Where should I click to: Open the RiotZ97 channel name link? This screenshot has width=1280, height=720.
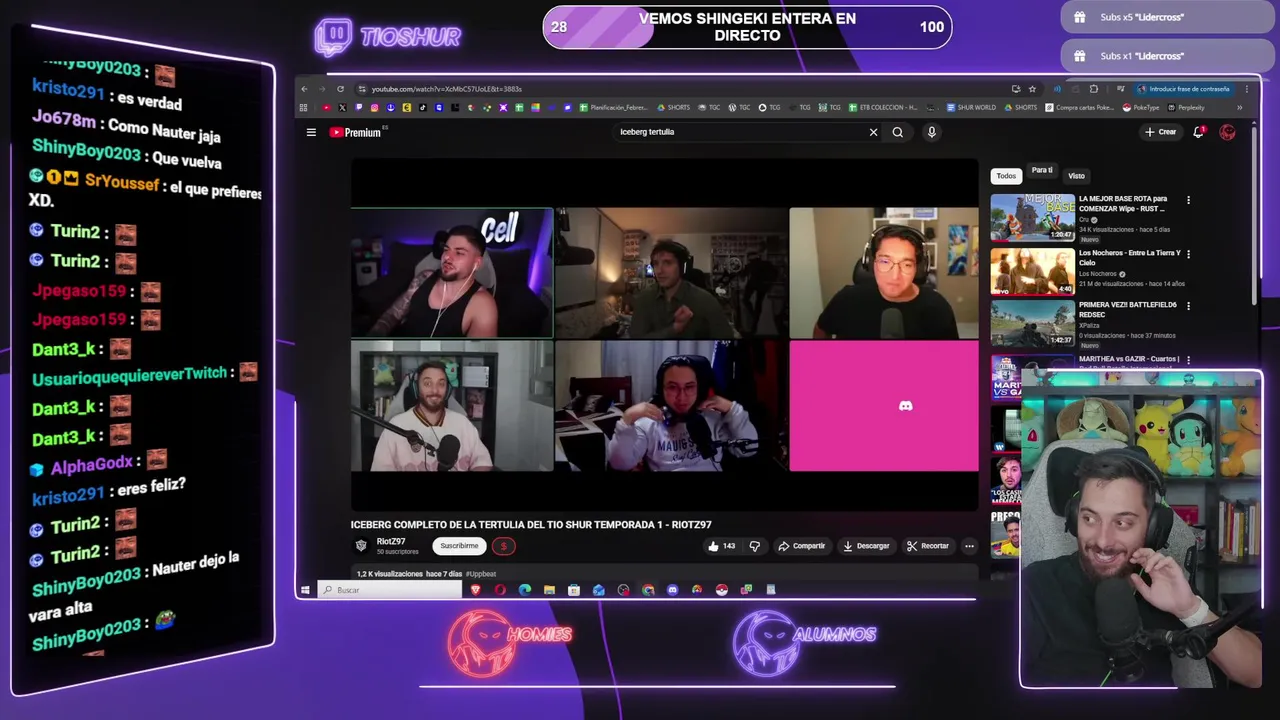pos(391,541)
